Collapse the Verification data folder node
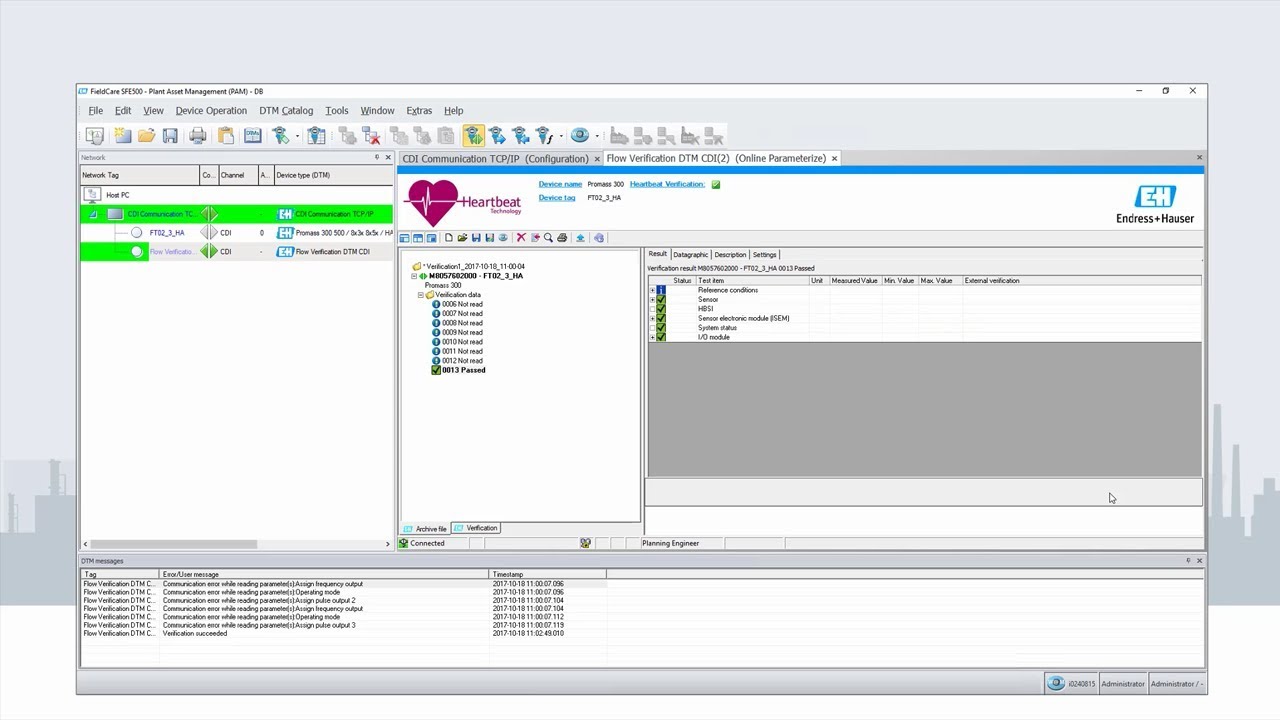The height and width of the screenshot is (720, 1280). (421, 295)
